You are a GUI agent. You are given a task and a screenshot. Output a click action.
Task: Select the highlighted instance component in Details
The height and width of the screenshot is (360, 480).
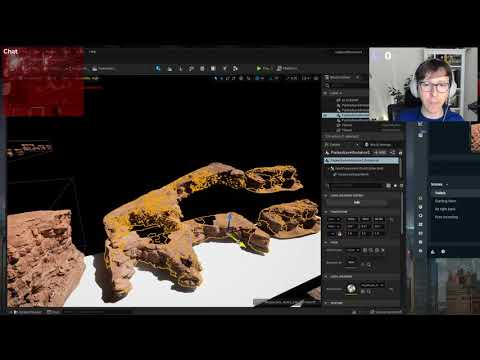click(x=362, y=160)
